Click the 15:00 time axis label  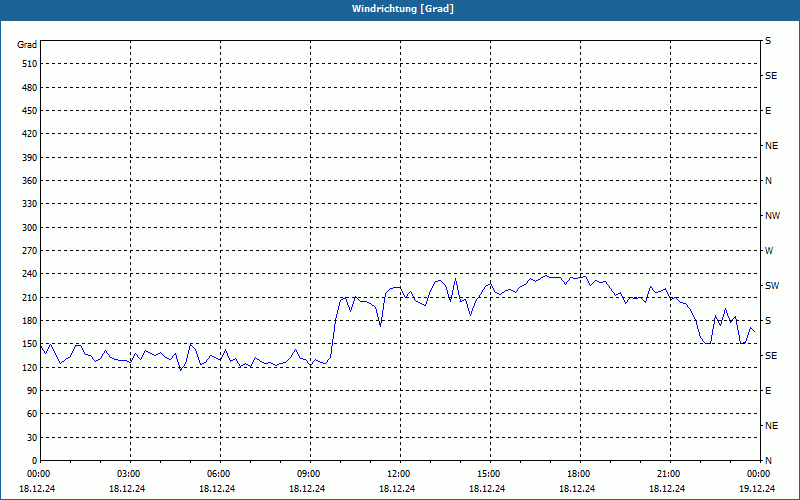tap(490, 474)
